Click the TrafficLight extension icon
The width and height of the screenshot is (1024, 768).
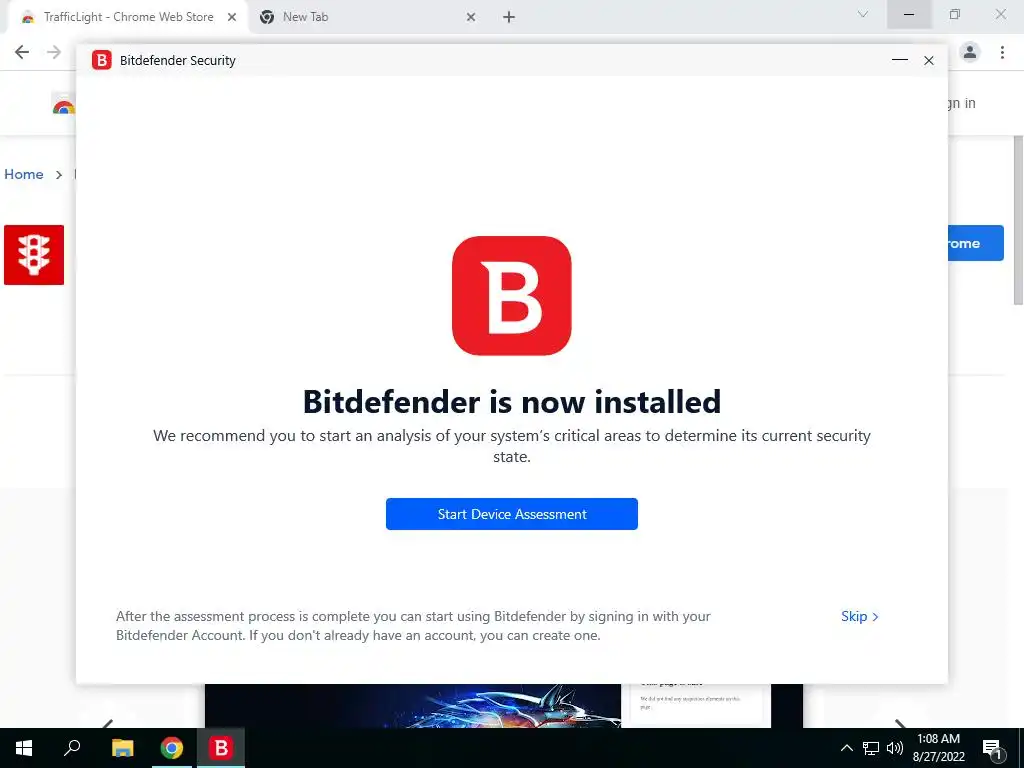[34, 255]
